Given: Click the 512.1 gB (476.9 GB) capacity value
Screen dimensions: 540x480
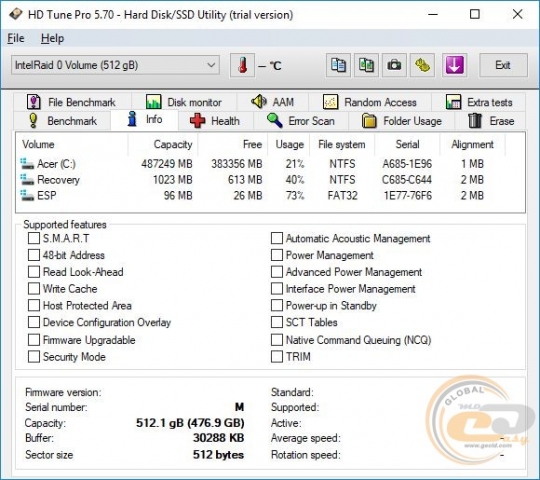Looking at the screenshot, I should click(190, 422).
